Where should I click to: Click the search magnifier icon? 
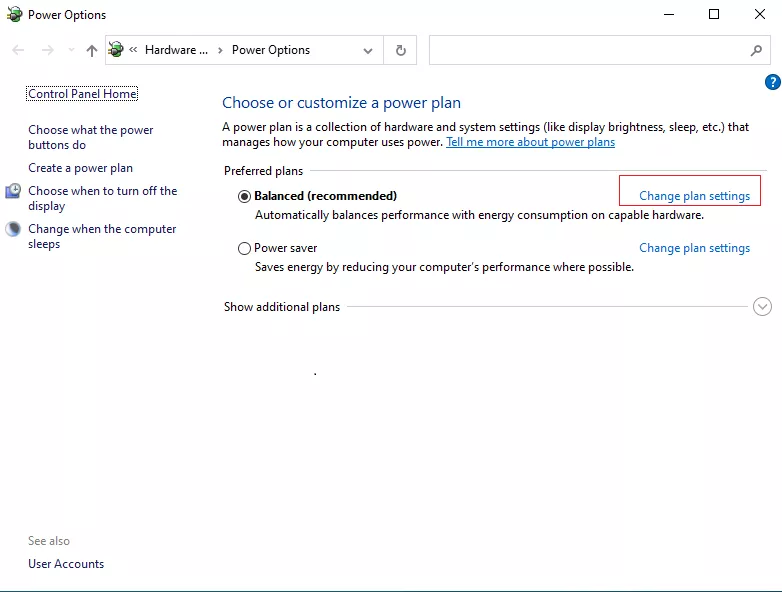pyautogui.click(x=756, y=50)
